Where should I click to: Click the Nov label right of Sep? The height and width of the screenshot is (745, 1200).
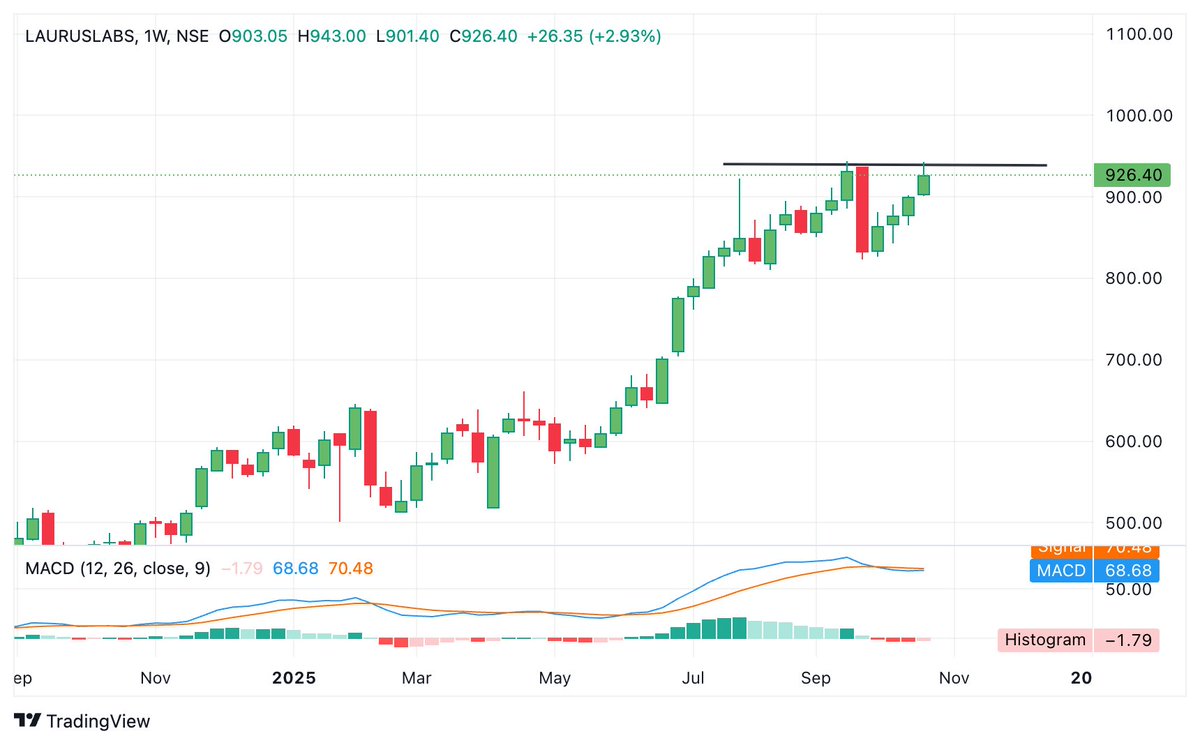[x=954, y=678]
